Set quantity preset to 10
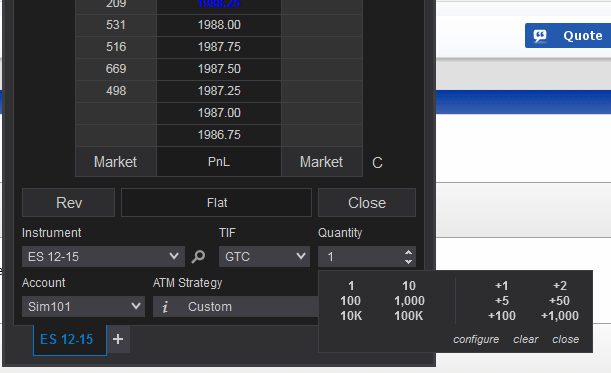 point(409,286)
